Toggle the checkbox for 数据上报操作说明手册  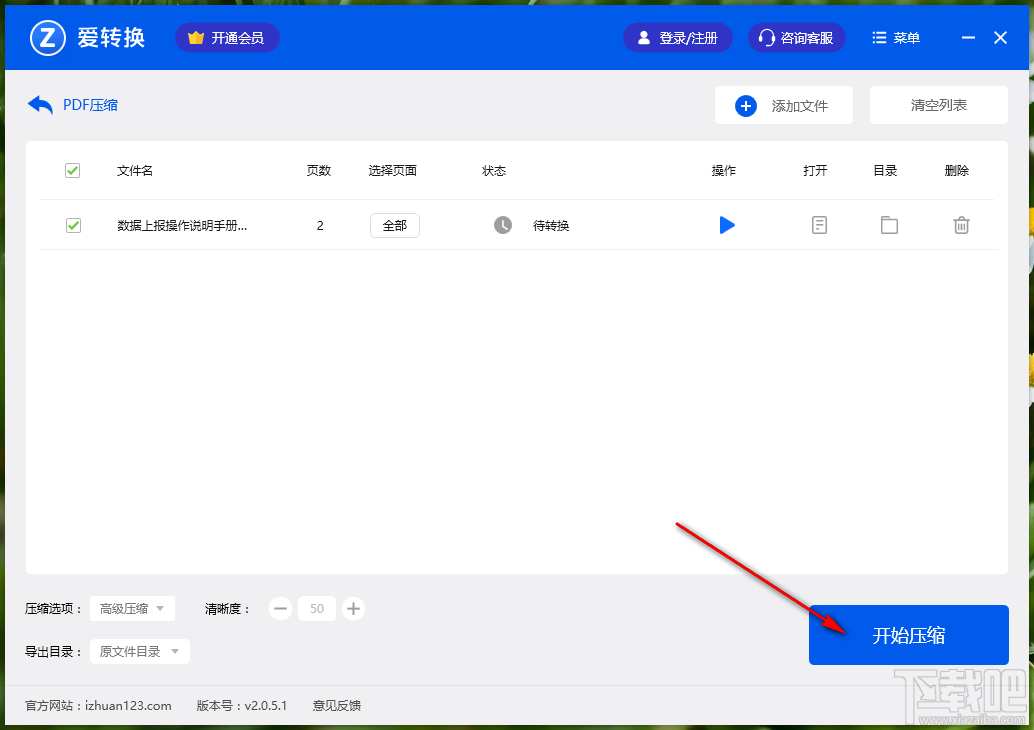pyautogui.click(x=72, y=225)
